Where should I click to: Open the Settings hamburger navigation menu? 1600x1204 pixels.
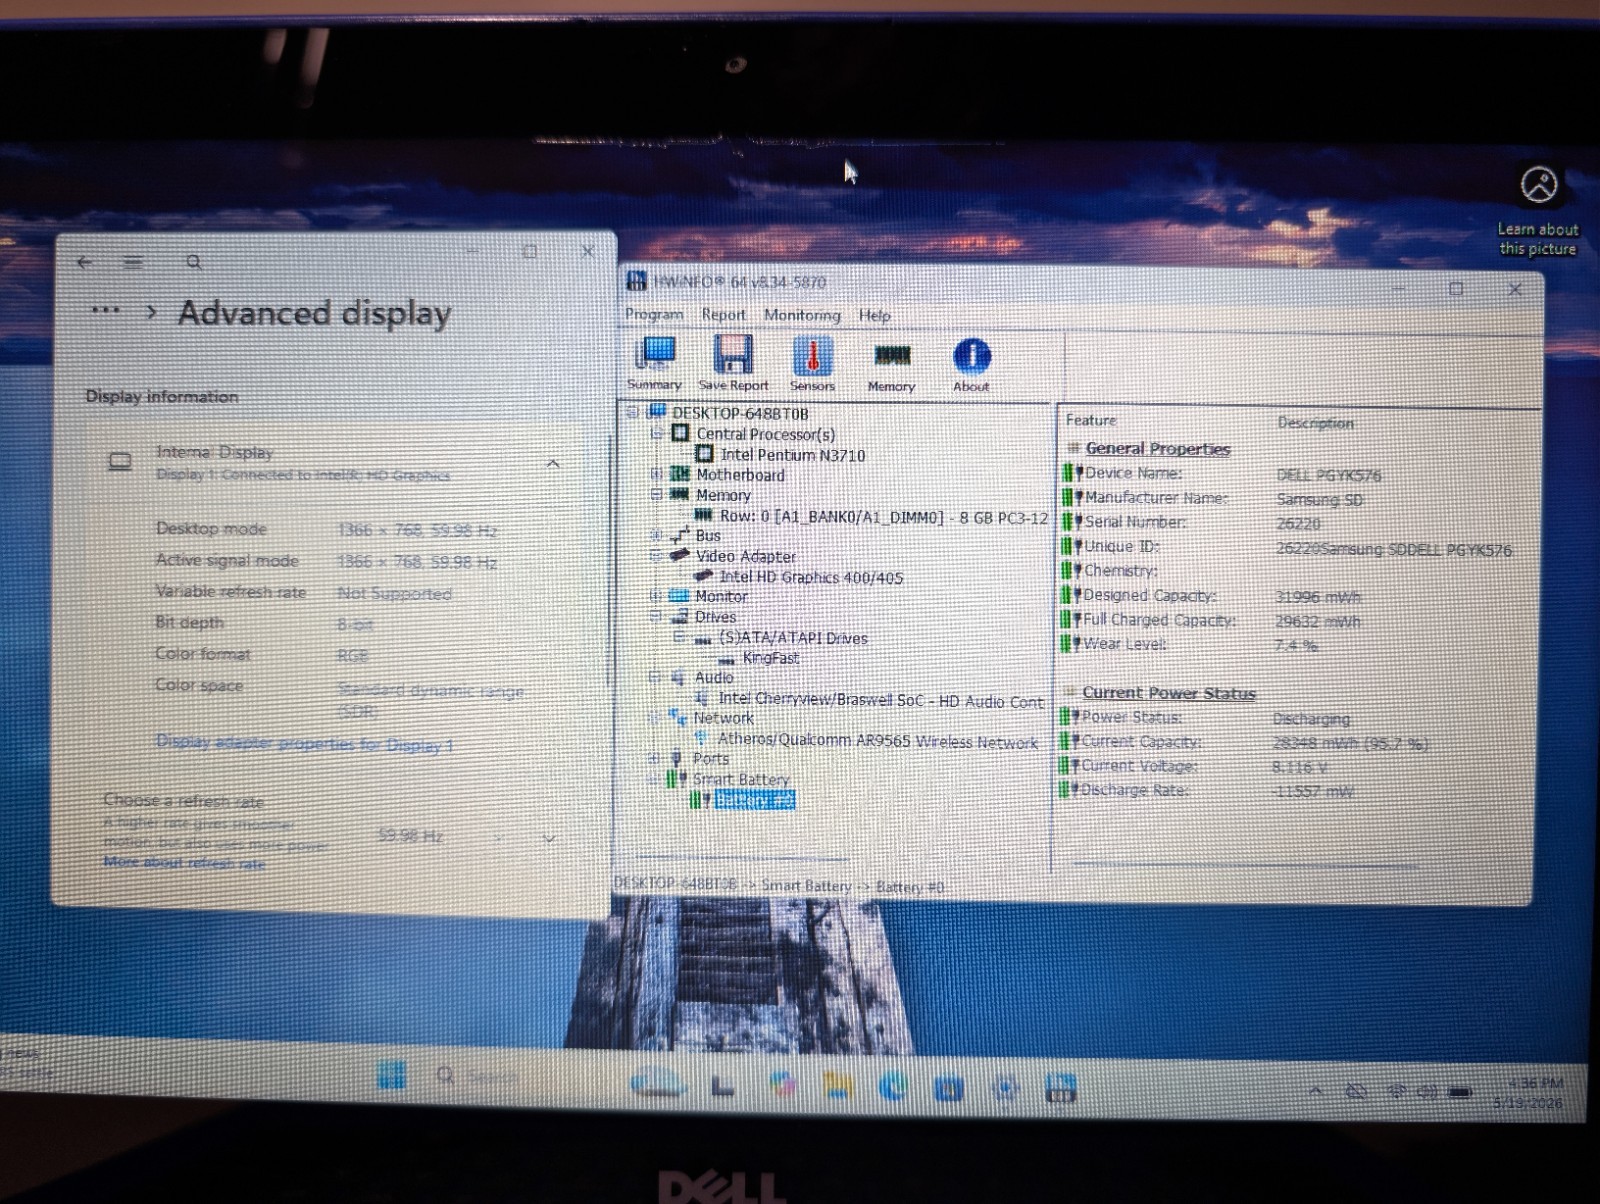pyautogui.click(x=133, y=263)
